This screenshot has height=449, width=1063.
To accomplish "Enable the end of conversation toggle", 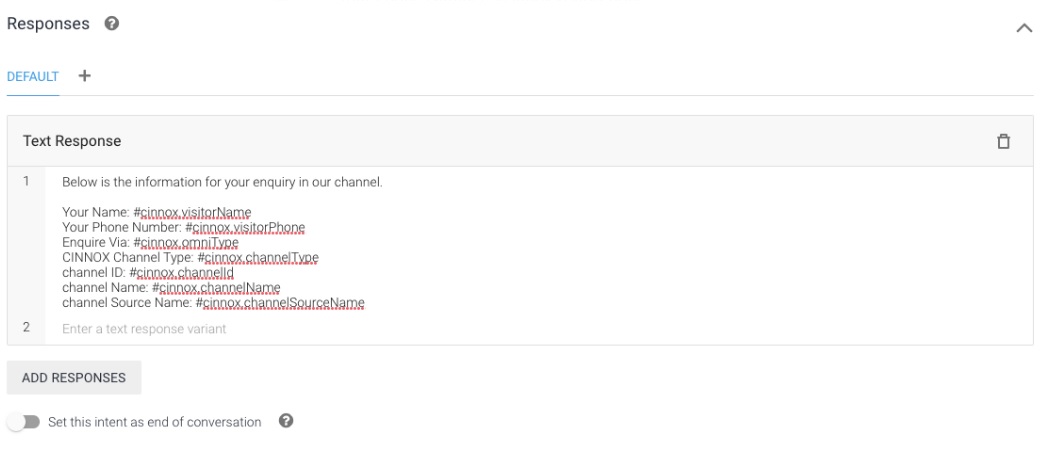I will 23,422.
